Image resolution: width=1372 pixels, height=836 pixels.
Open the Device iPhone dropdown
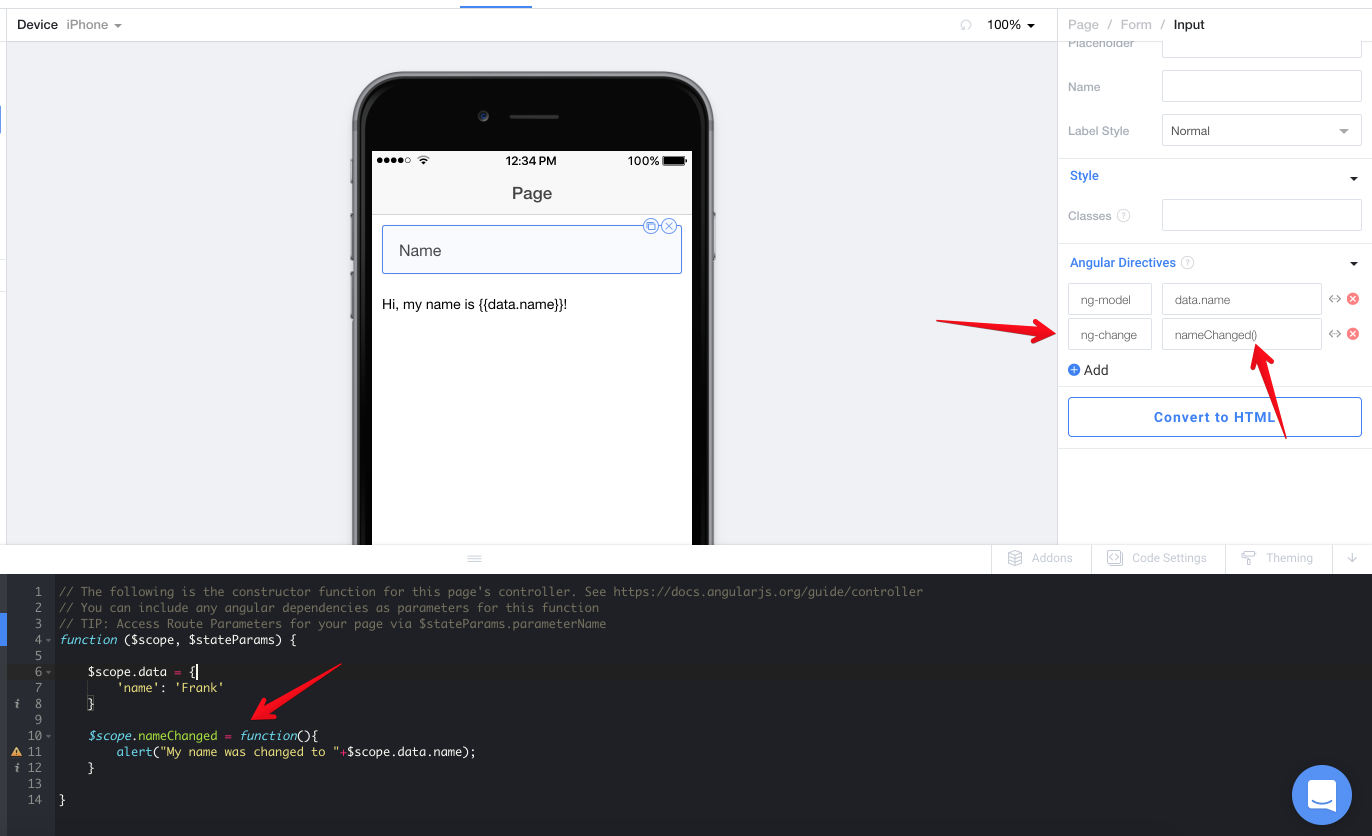(x=93, y=25)
